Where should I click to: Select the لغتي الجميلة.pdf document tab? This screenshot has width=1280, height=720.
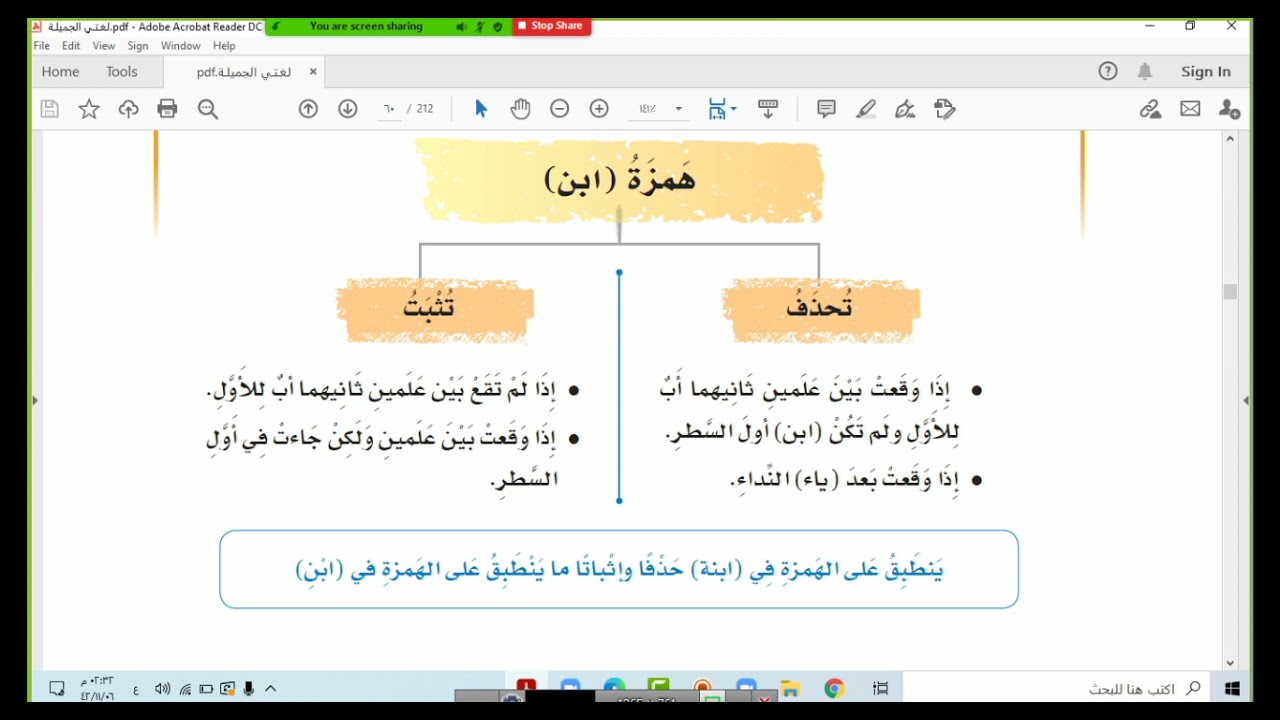(x=244, y=72)
